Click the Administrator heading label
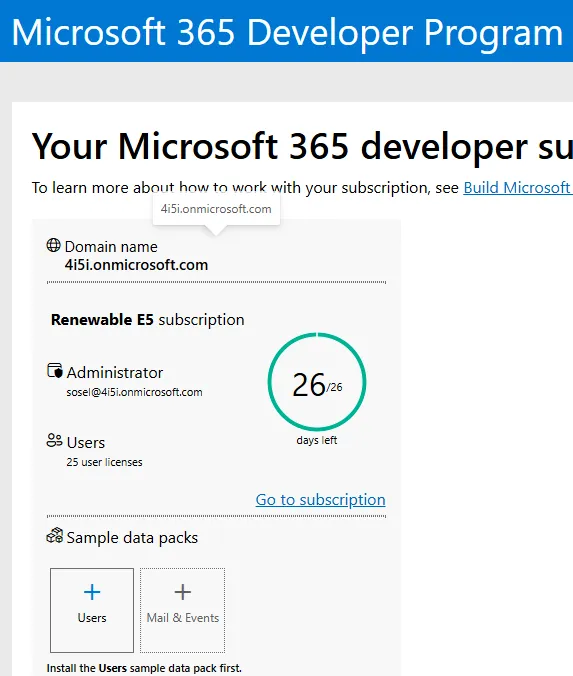The image size is (573, 676). [x=115, y=372]
